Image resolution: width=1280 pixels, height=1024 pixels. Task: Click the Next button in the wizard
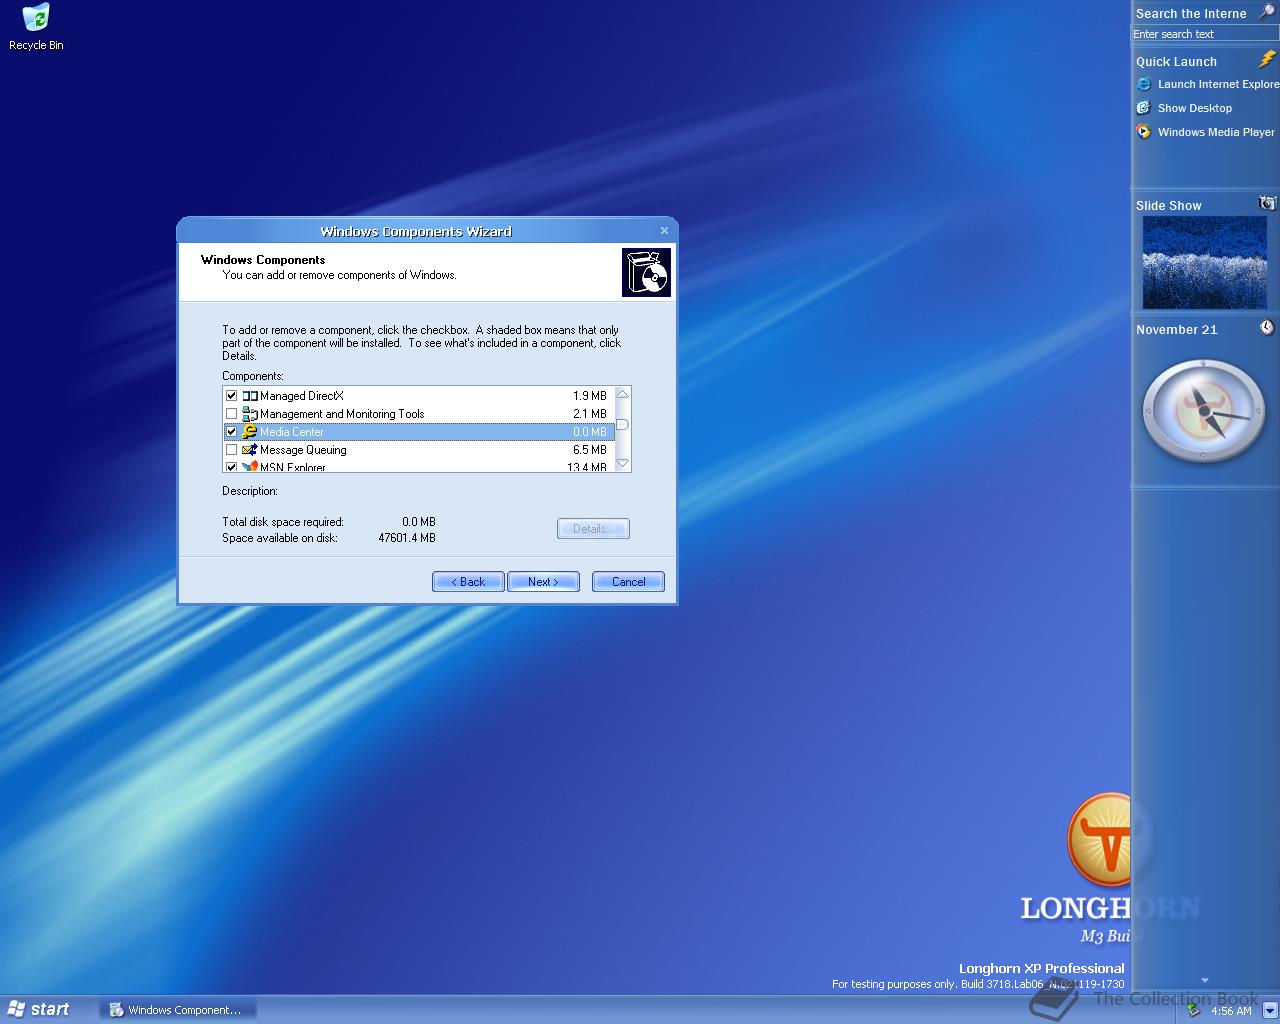(543, 582)
